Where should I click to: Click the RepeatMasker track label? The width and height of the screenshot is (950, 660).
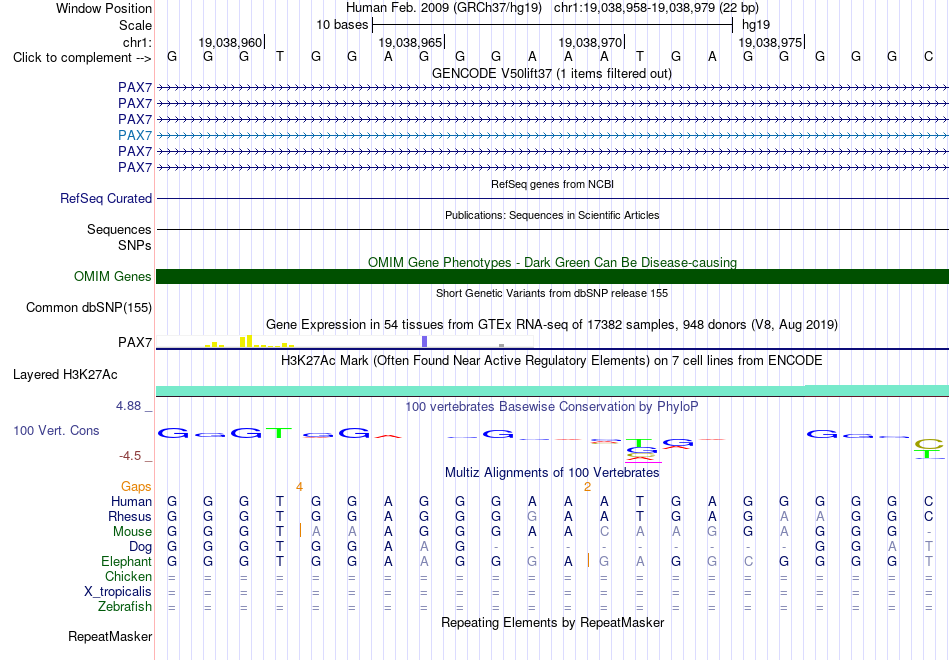(x=110, y=636)
